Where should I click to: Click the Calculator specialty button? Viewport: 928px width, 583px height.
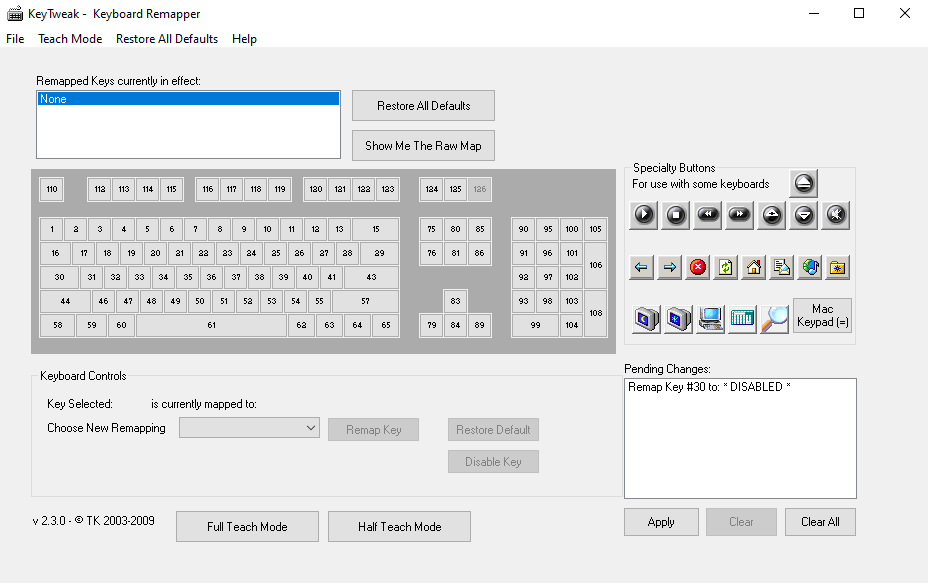click(741, 319)
